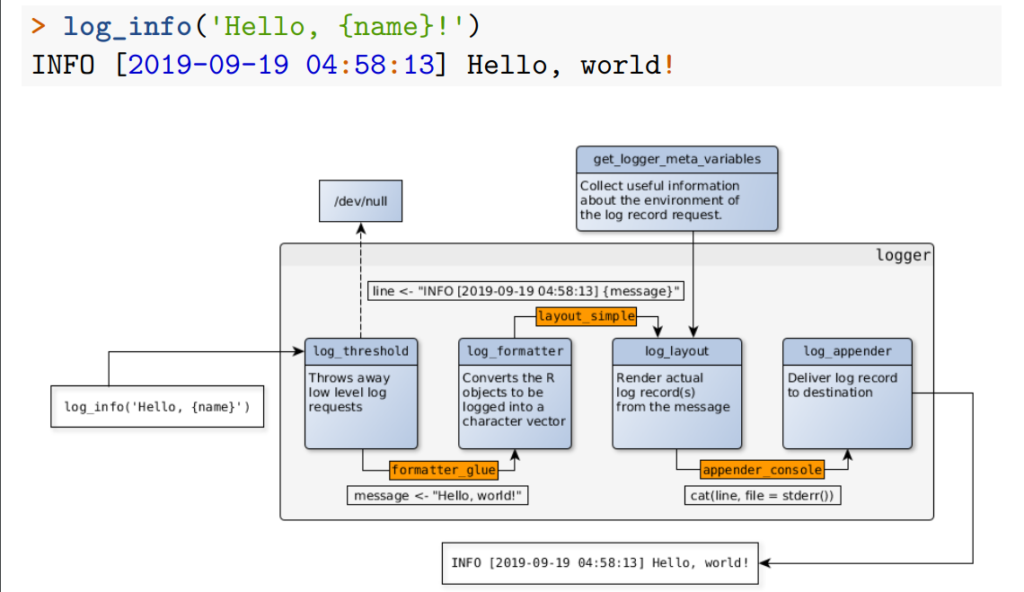Click the log_appender box header
Viewport: 1024px width, 592px height.
[848, 352]
